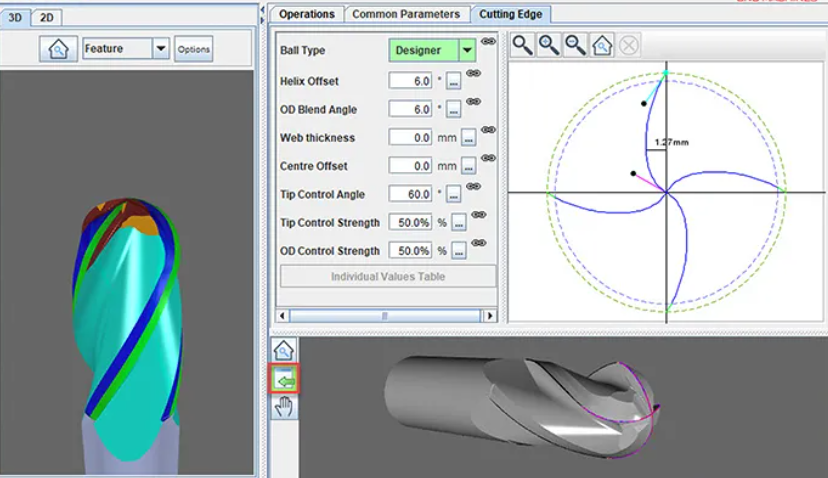The image size is (828, 478).
Task: Click the home view icon in 3D panel
Action: 58,49
